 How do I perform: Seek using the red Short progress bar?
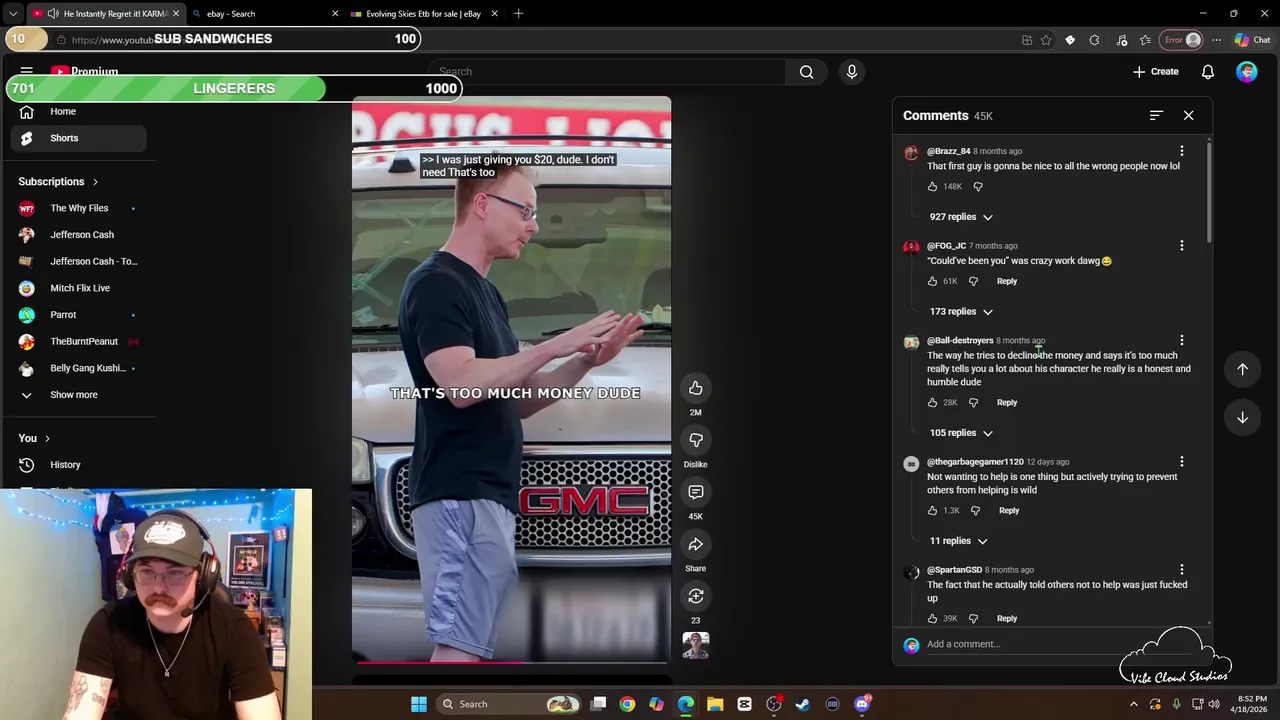[x=510, y=662]
